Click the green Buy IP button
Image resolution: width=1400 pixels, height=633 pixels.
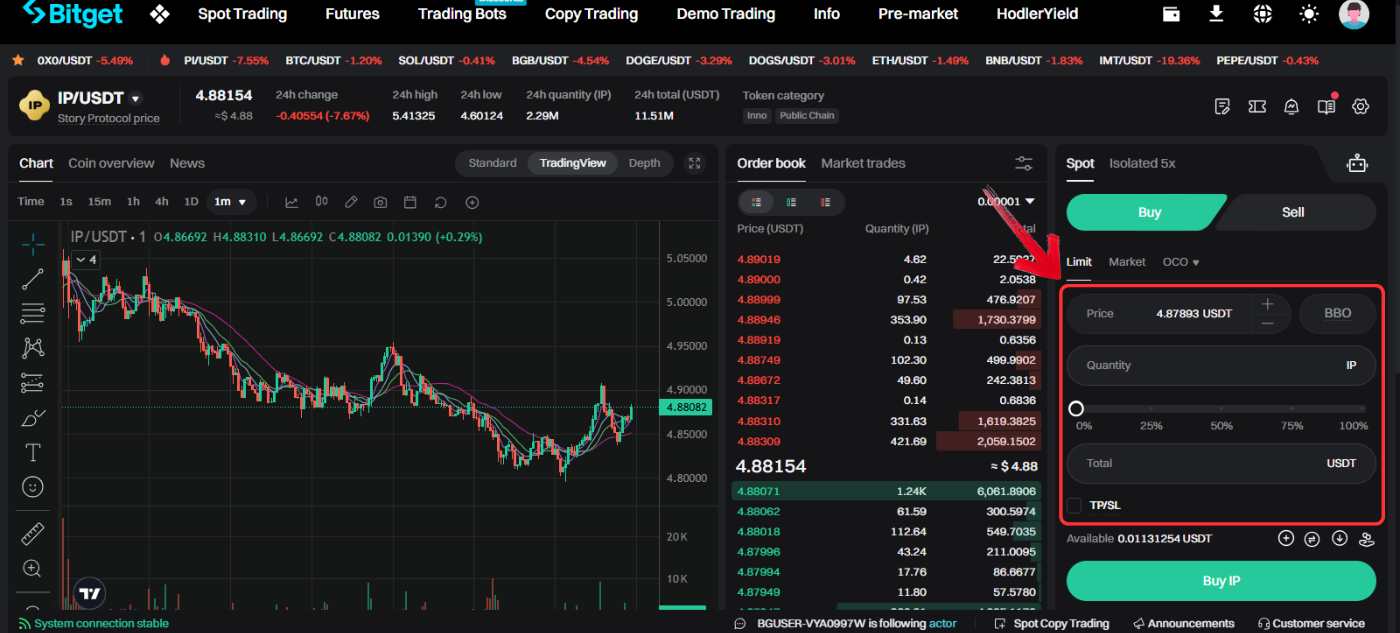pyautogui.click(x=1221, y=581)
